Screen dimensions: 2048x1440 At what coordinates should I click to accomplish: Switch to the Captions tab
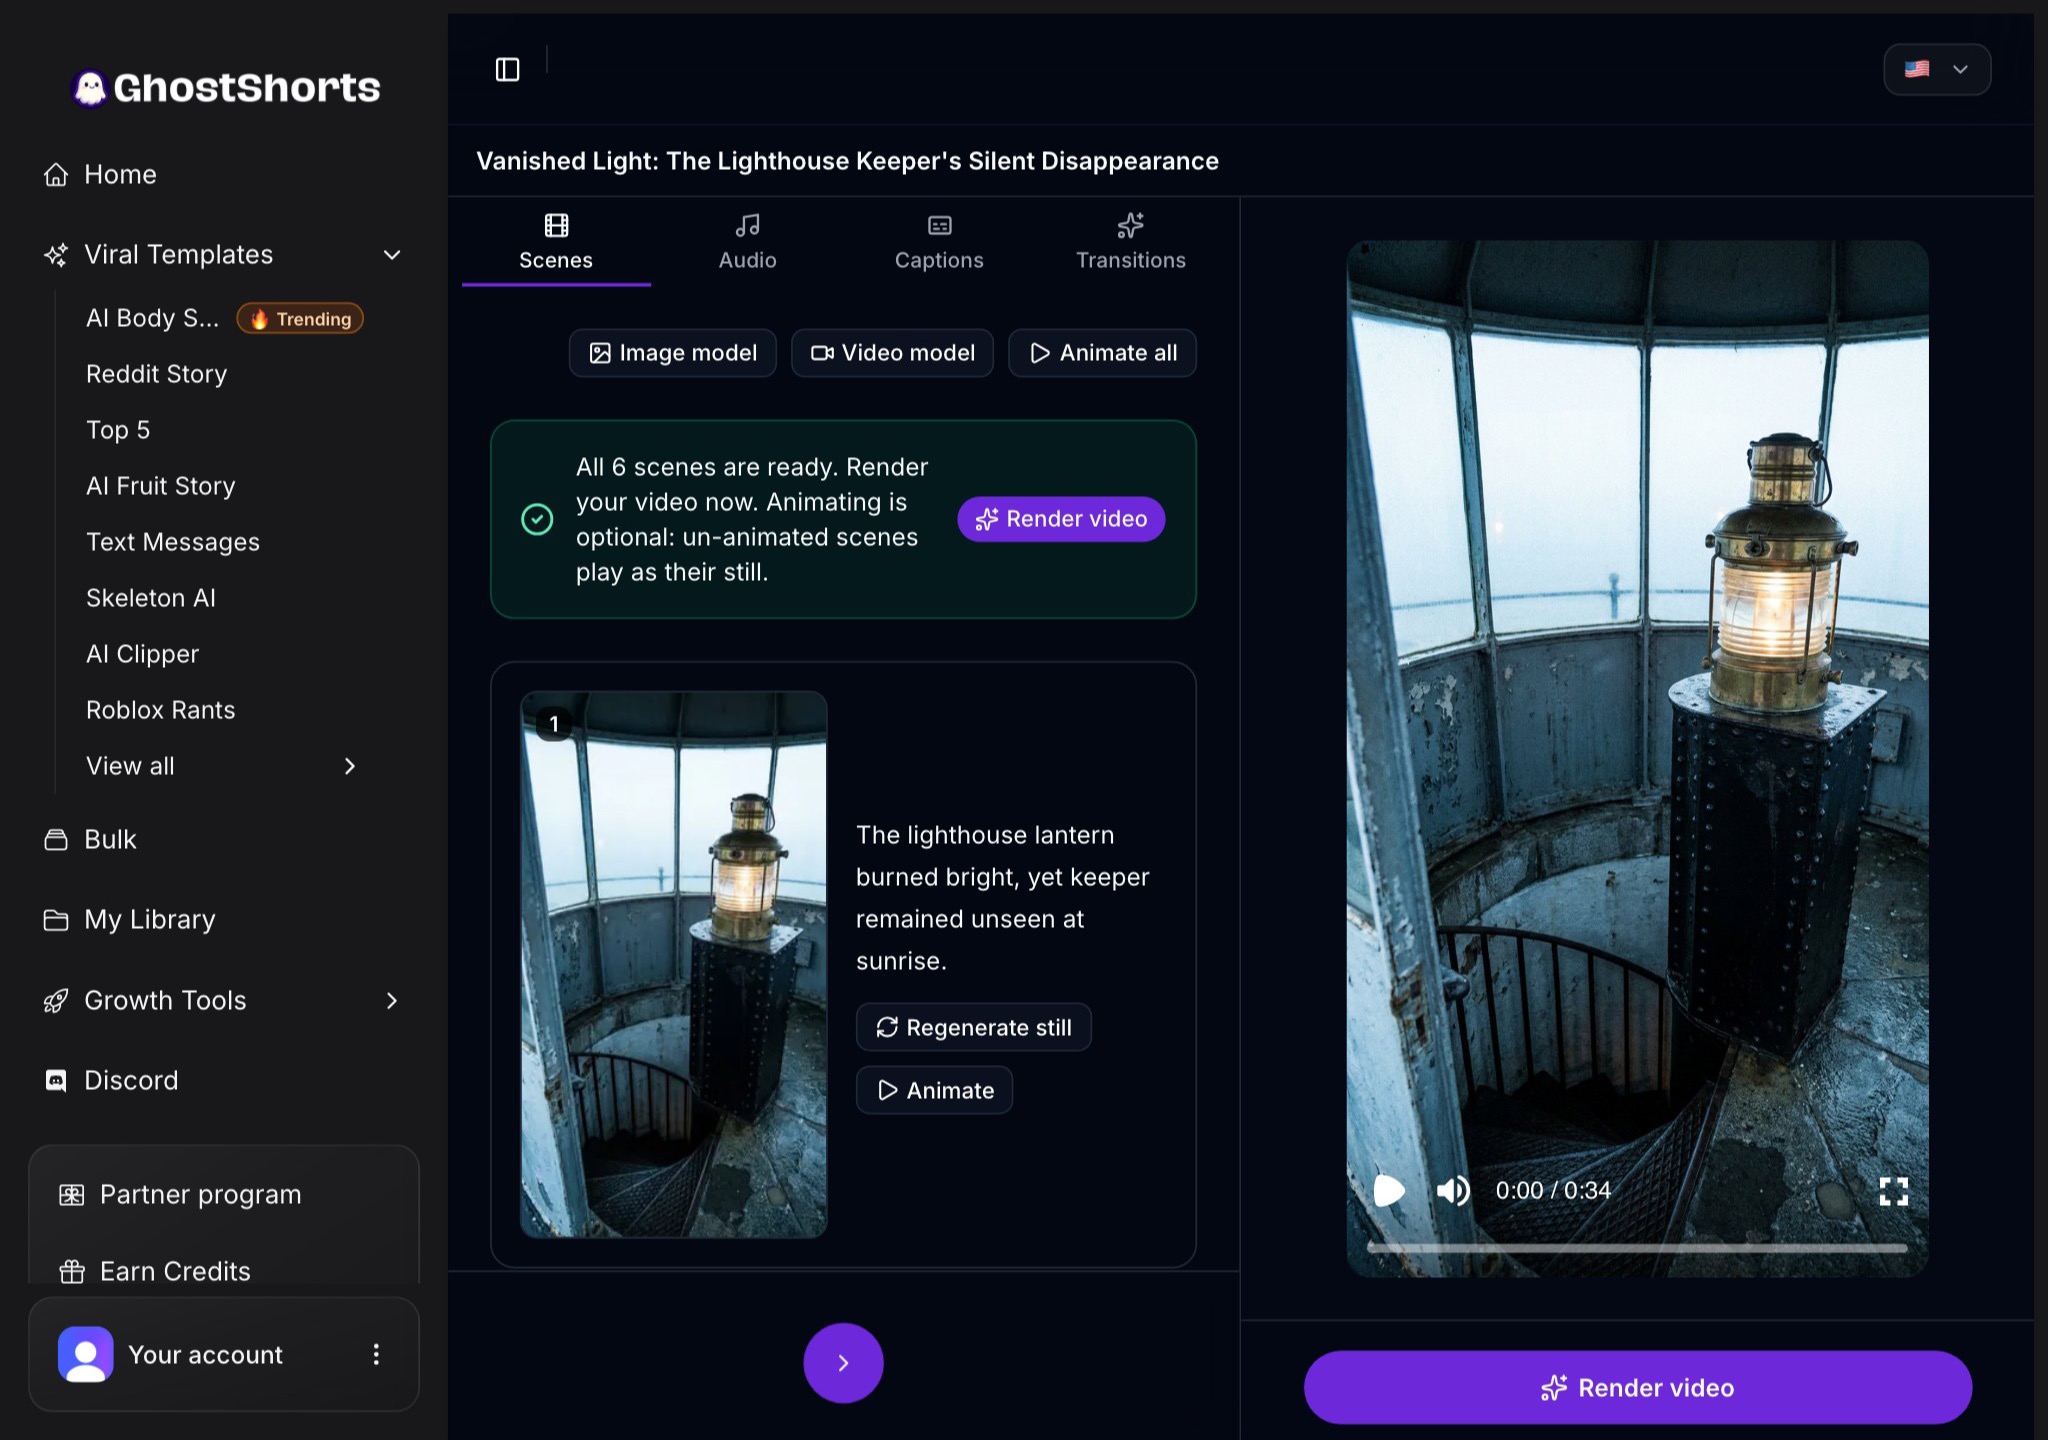coord(939,243)
